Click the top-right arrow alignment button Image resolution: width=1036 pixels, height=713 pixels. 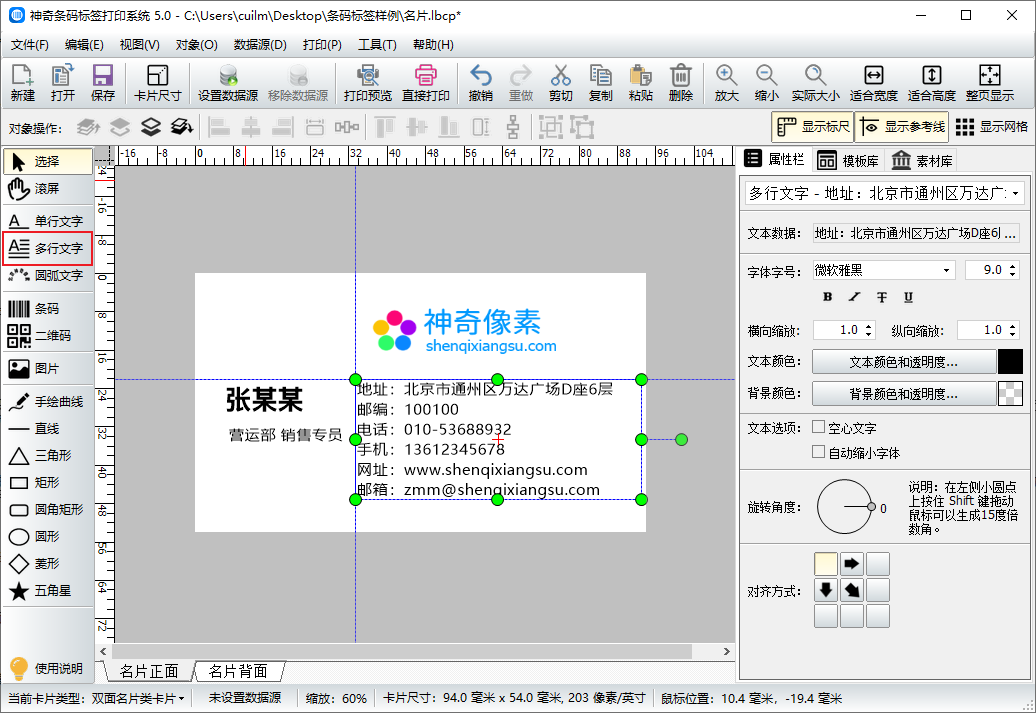click(x=852, y=564)
